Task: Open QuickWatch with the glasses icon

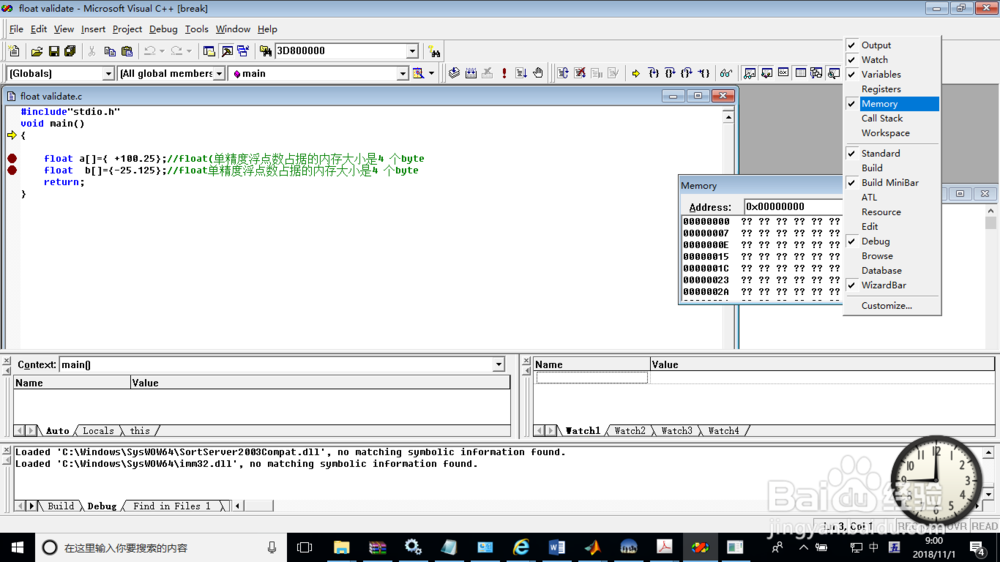Action: tap(726, 73)
